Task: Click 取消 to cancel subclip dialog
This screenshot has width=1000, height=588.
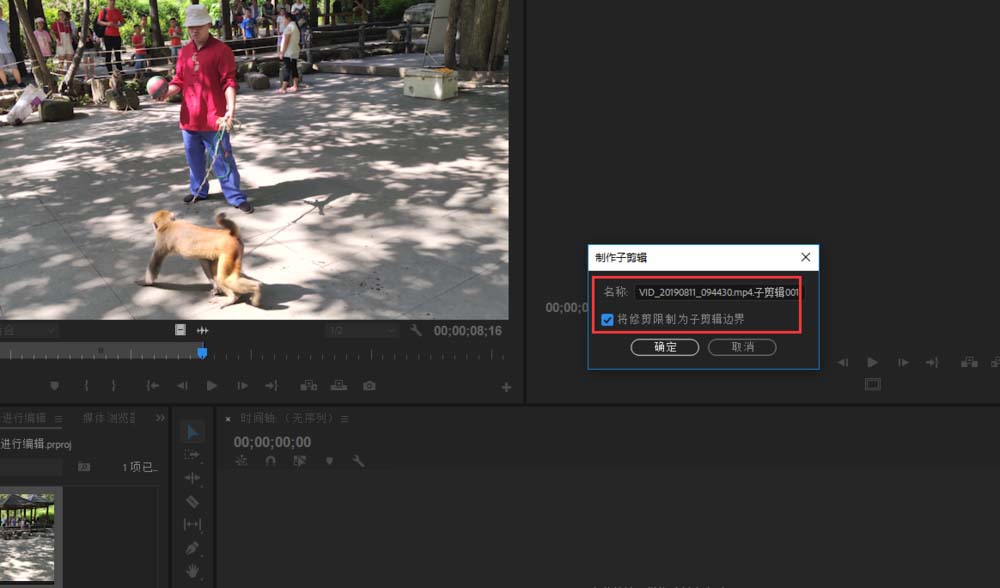Action: pos(742,347)
